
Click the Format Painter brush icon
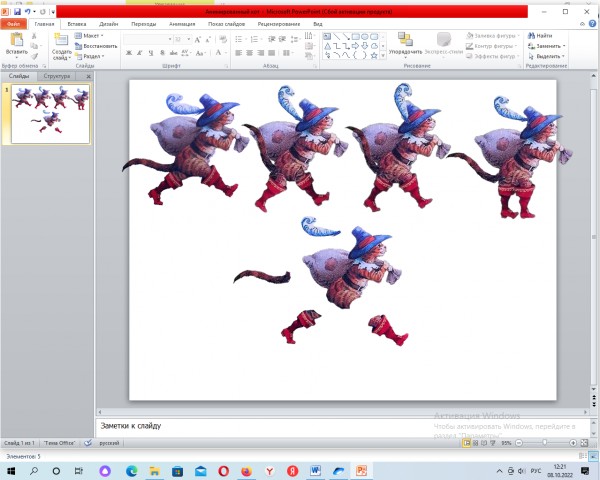(x=34, y=56)
